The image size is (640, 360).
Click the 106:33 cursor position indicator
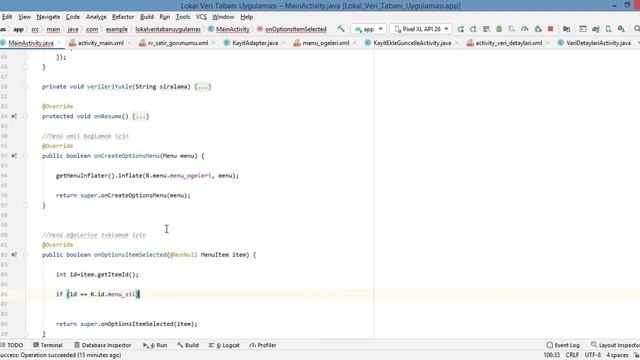click(551, 355)
